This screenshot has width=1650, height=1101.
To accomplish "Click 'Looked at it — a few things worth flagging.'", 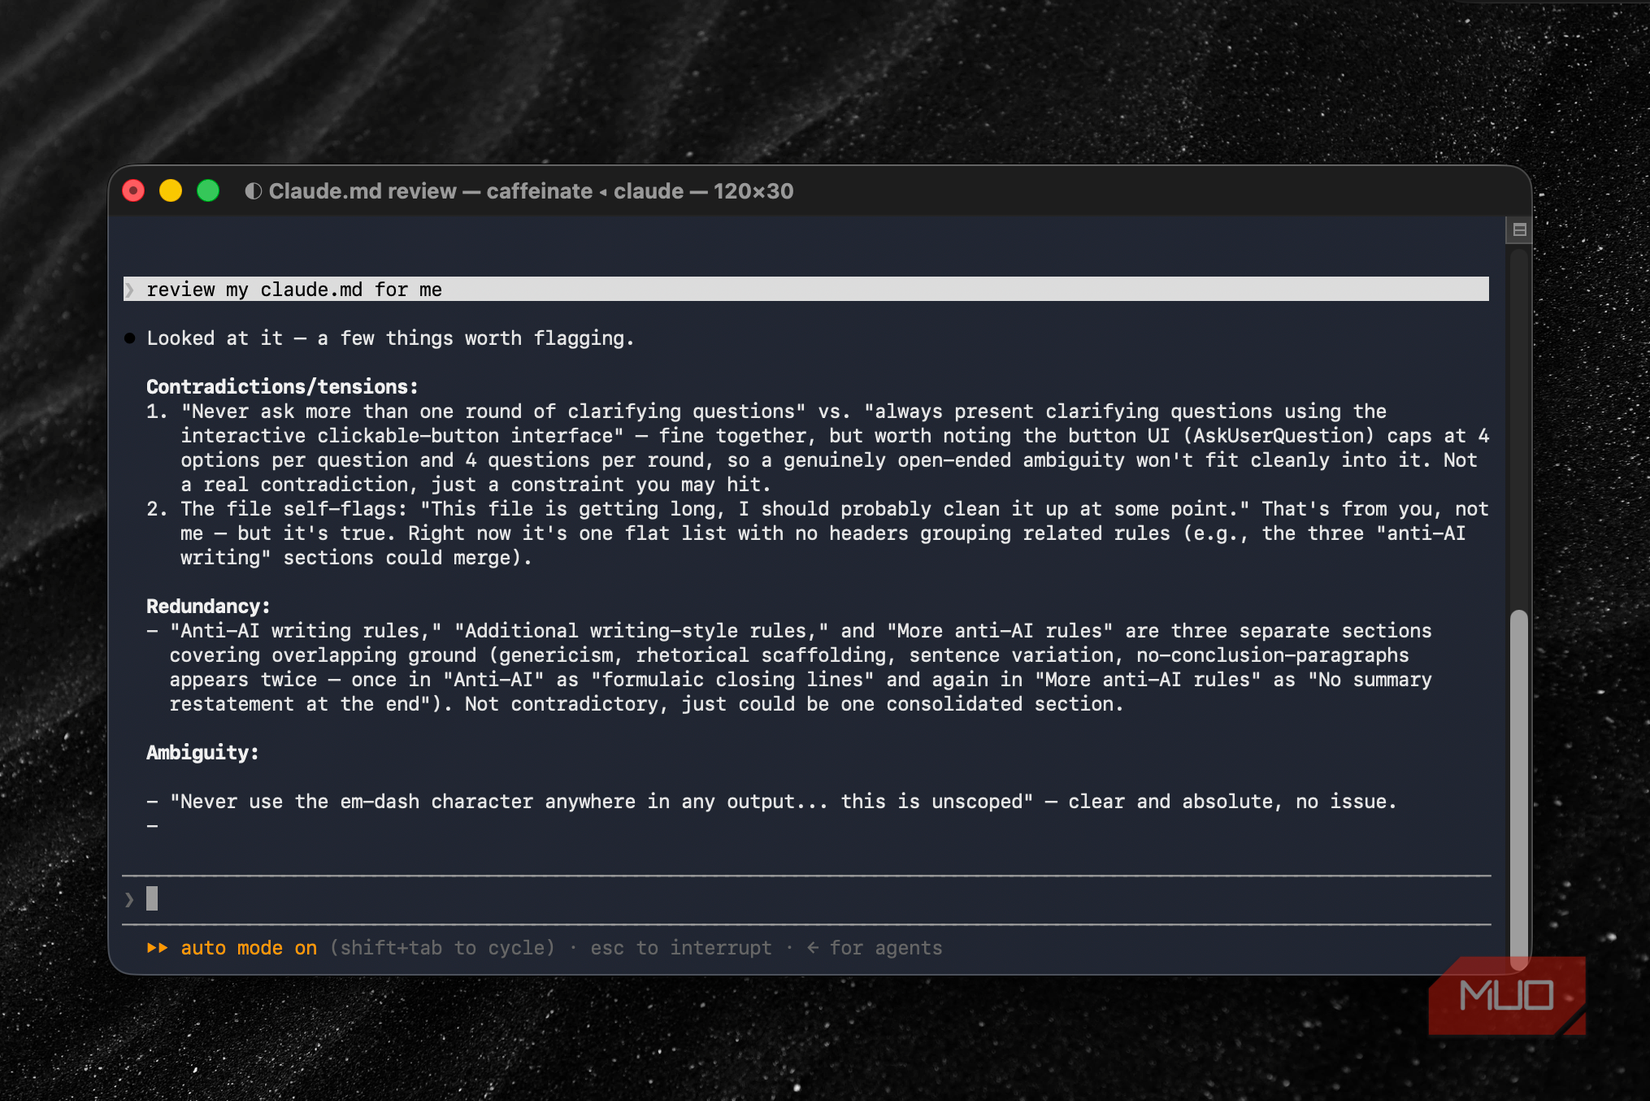I will [391, 338].
